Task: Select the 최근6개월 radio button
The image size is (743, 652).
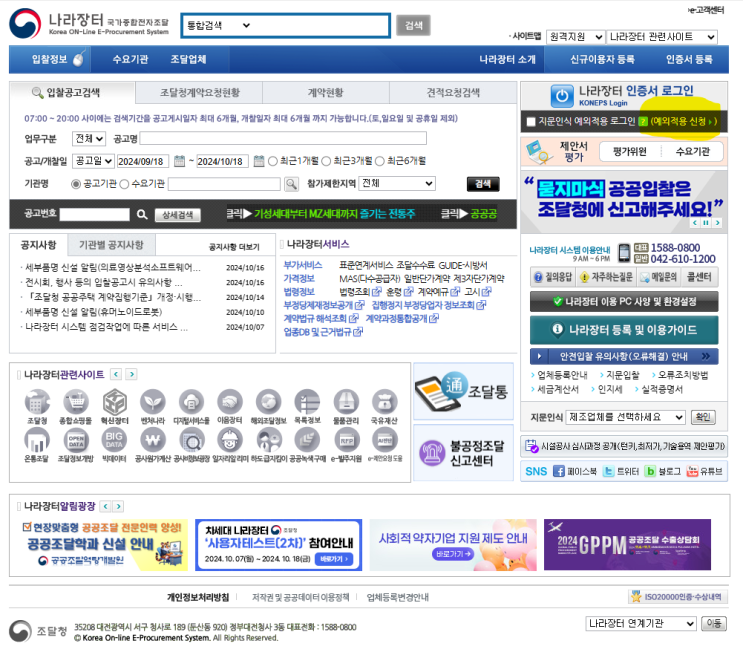Action: pyautogui.click(x=380, y=161)
